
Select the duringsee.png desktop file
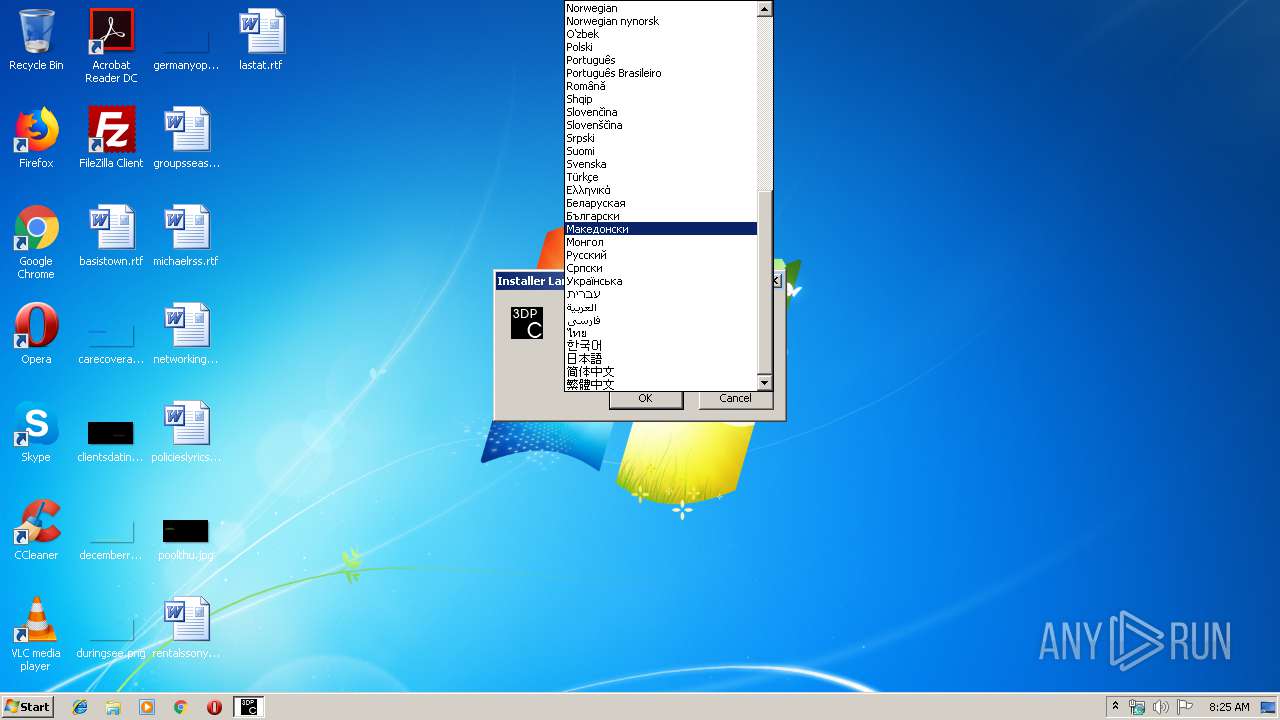click(111, 638)
